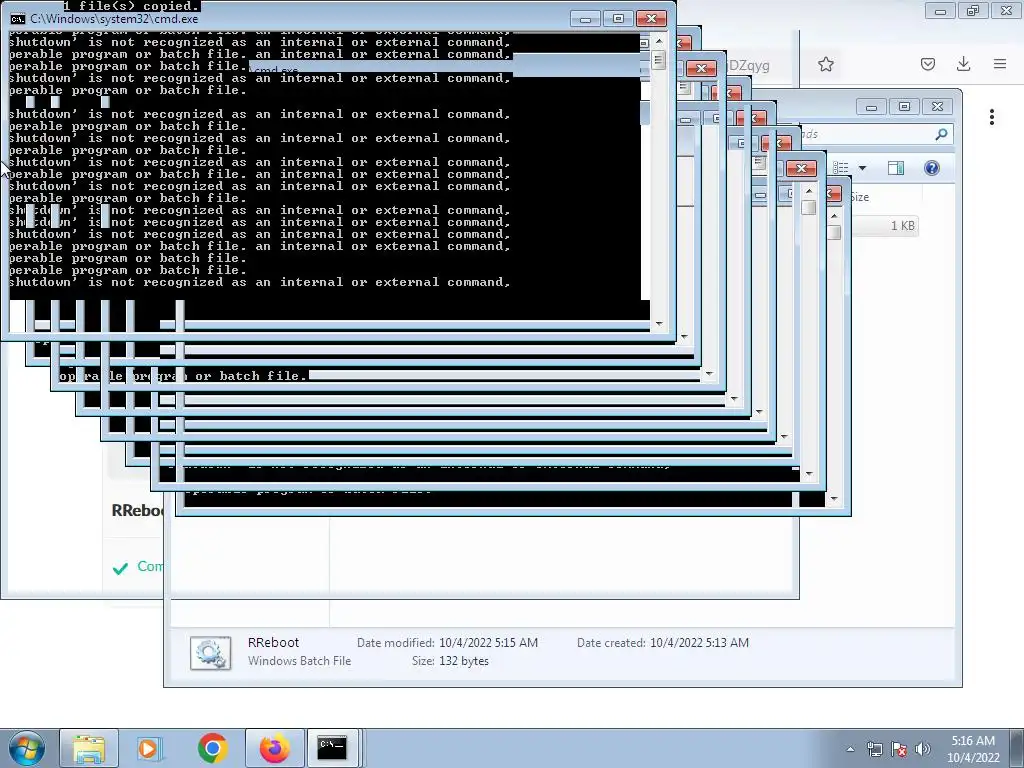Click Firefox address bar ending in DZqyg
Image resolution: width=1024 pixels, height=768 pixels.
tap(748, 65)
